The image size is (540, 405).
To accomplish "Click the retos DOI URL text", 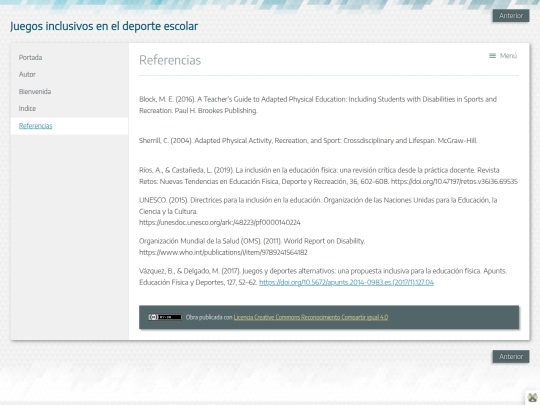I will (x=454, y=181).
